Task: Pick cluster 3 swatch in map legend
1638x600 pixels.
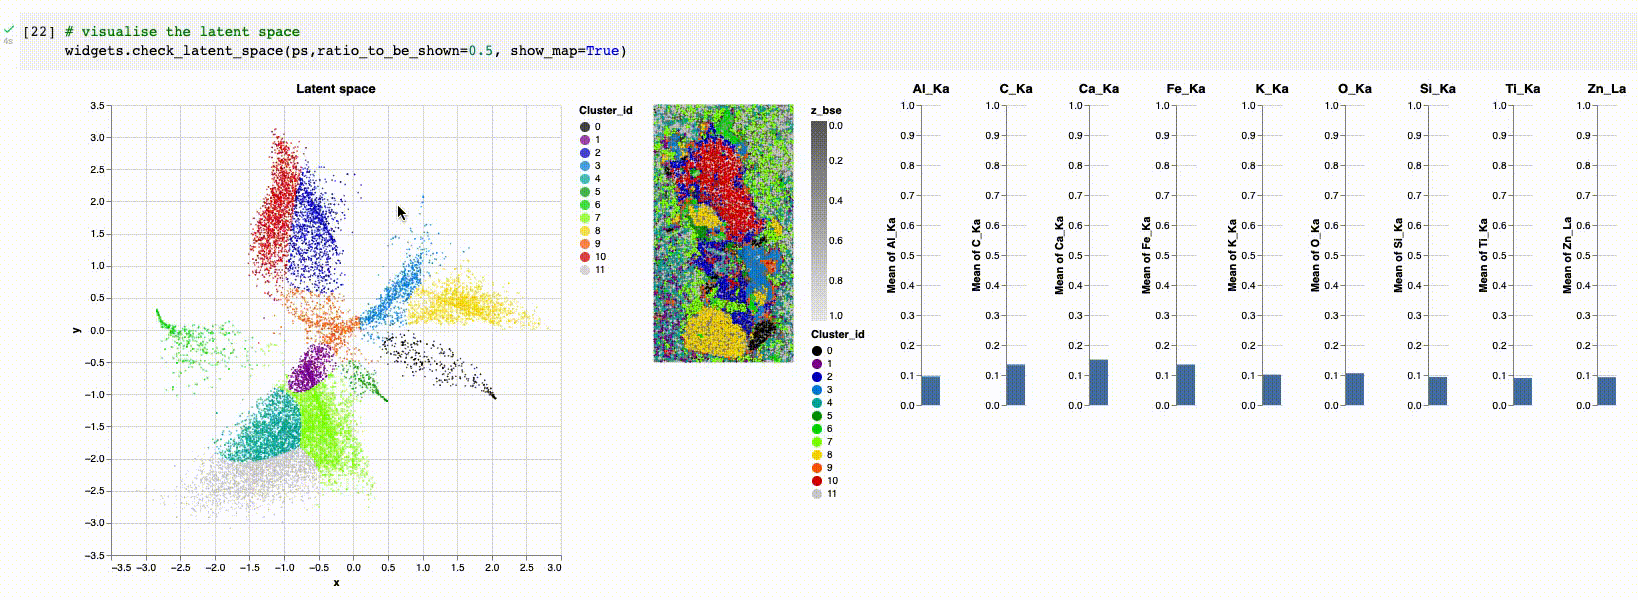Action: coord(817,390)
